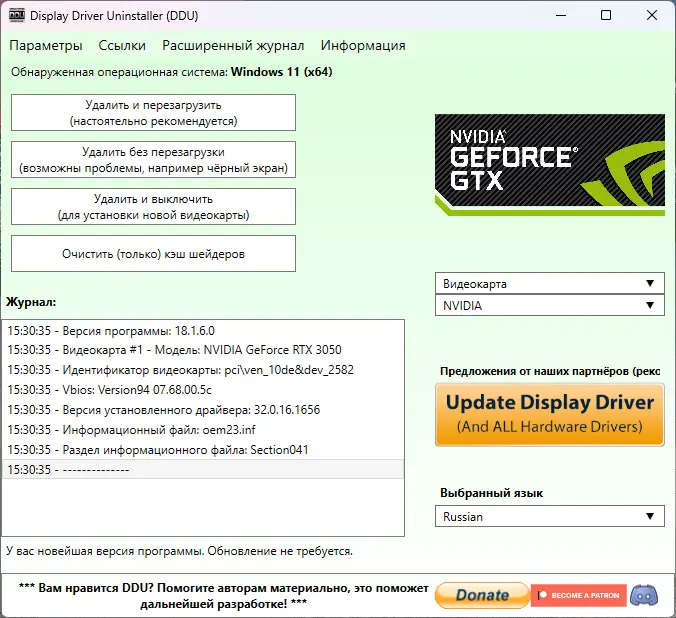Select log line Модель: NVIDIA GeForce RTX 3050
The height and width of the screenshot is (618, 676).
(x=203, y=350)
